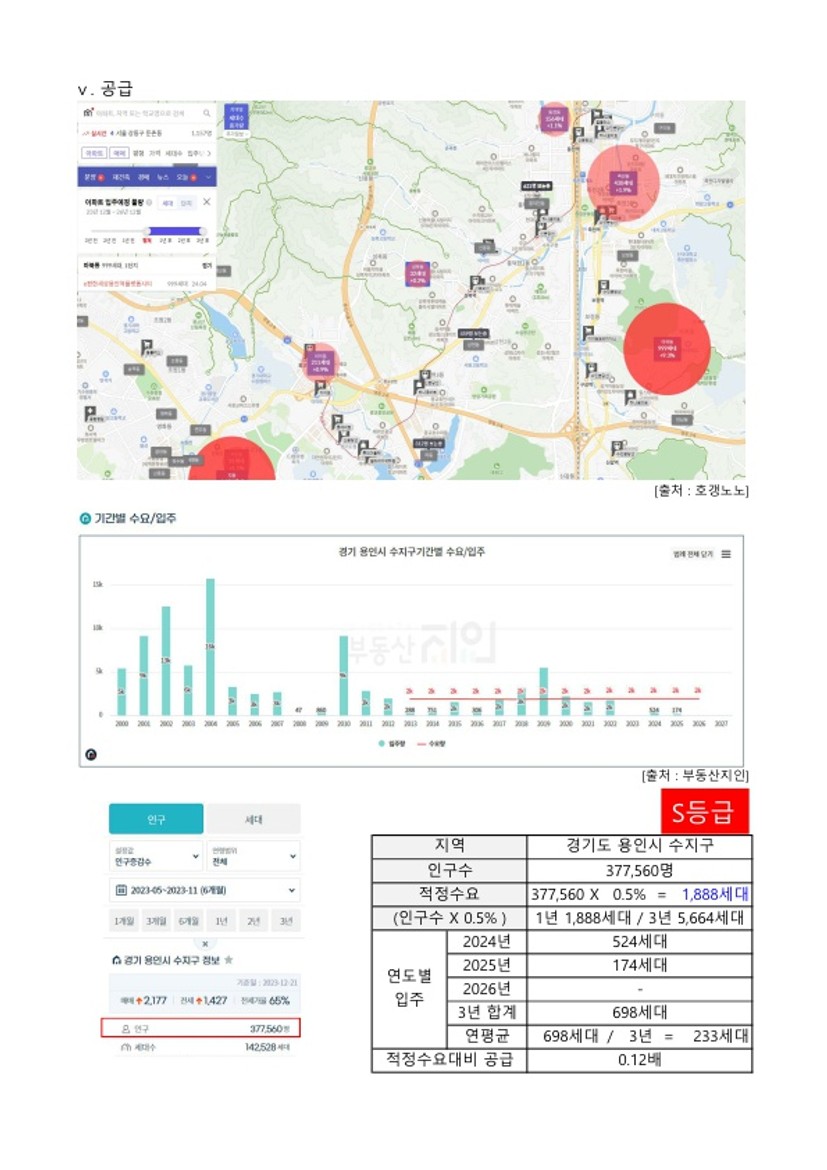The image size is (827, 1170).
Task: Close the apartment move-in schedule panel
Action: (x=207, y=202)
